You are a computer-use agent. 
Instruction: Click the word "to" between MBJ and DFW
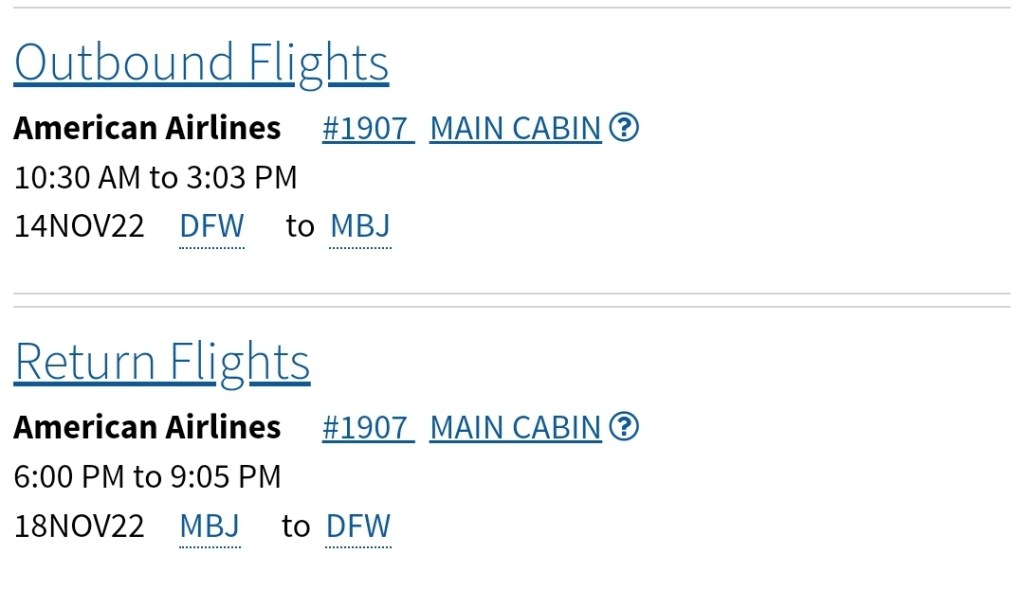tap(296, 526)
